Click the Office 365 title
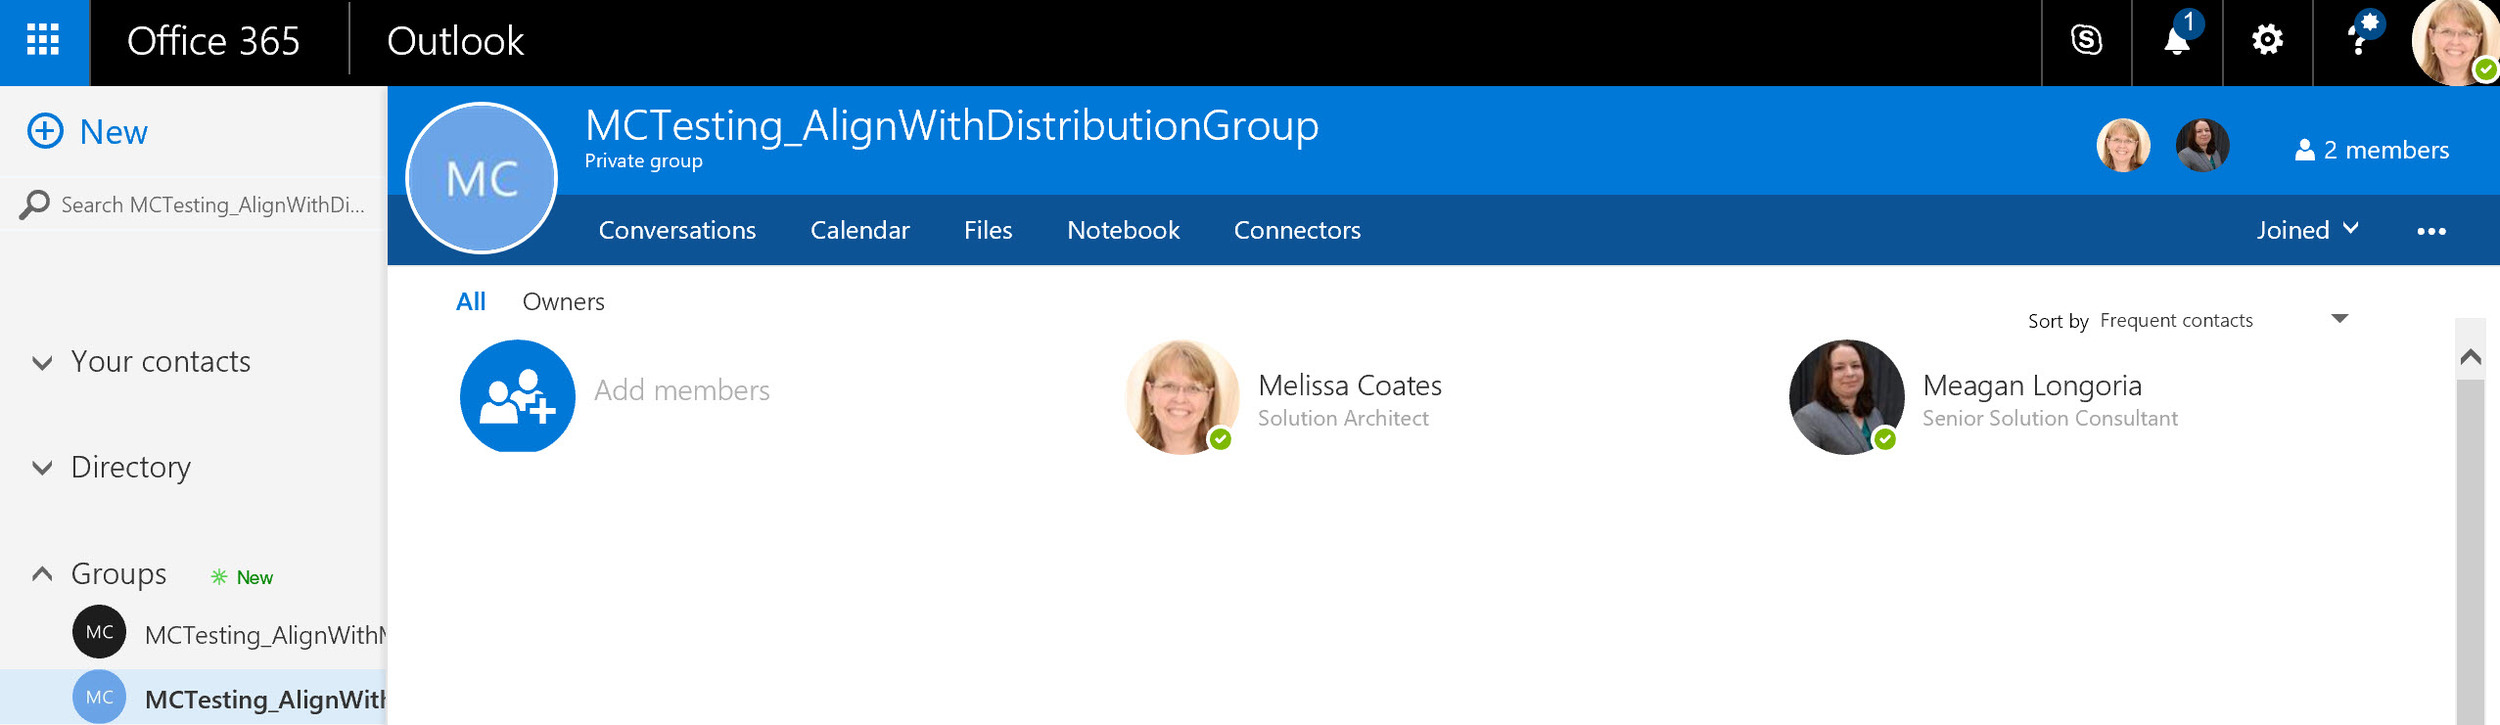The height and width of the screenshot is (725, 2500). pos(213,41)
